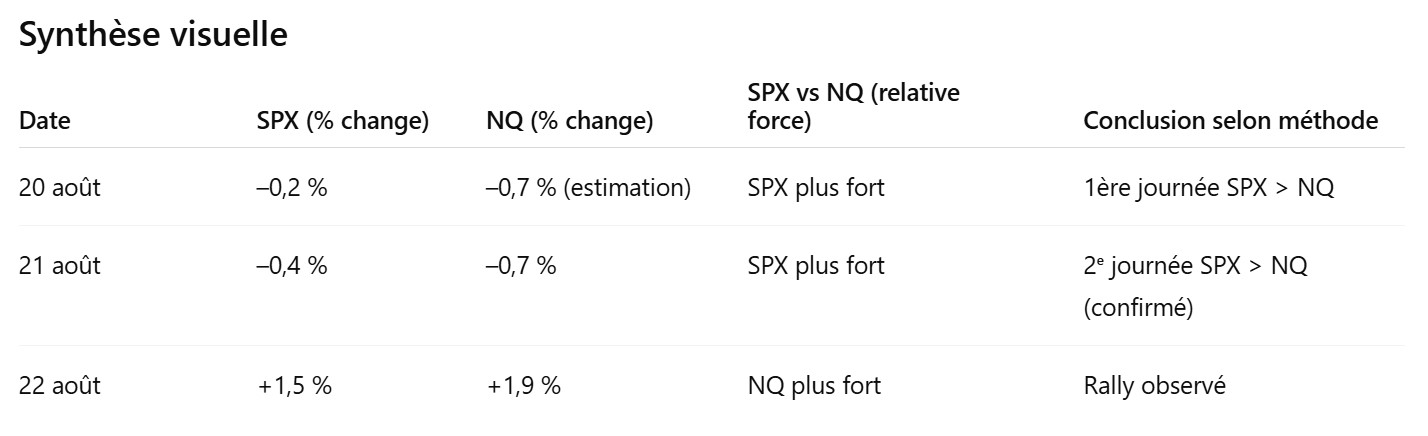Click '1ère journée SPX > NQ' conclusion
Viewport: 1428px width, 436px height.
click(1208, 187)
